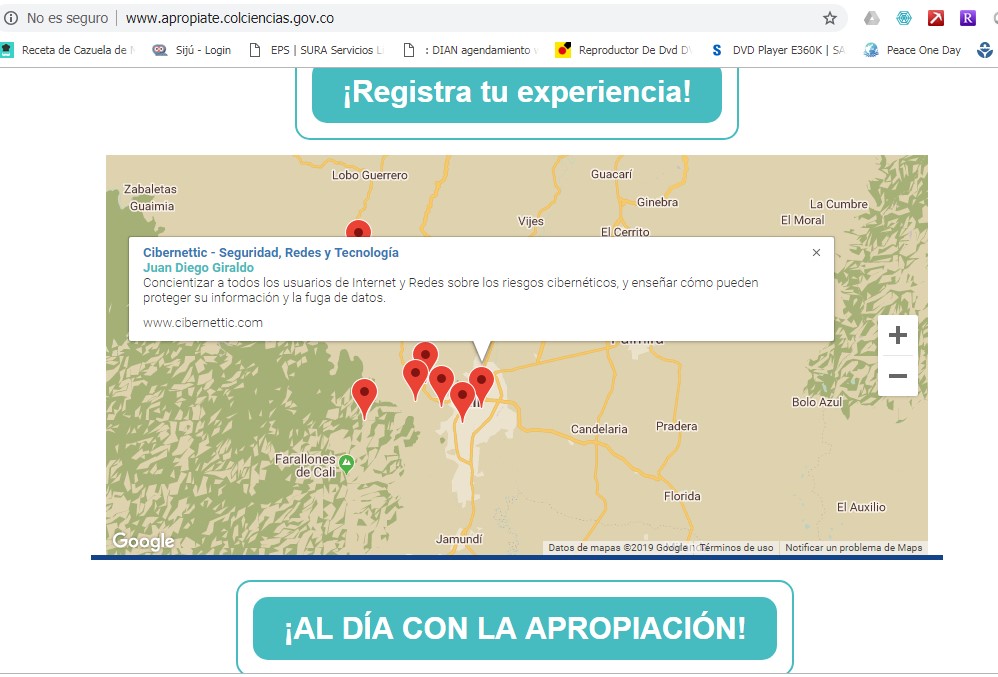The height and width of the screenshot is (677, 998).
Task: Open the Receta de Cazuela bookmark
Action: pyautogui.click(x=69, y=50)
